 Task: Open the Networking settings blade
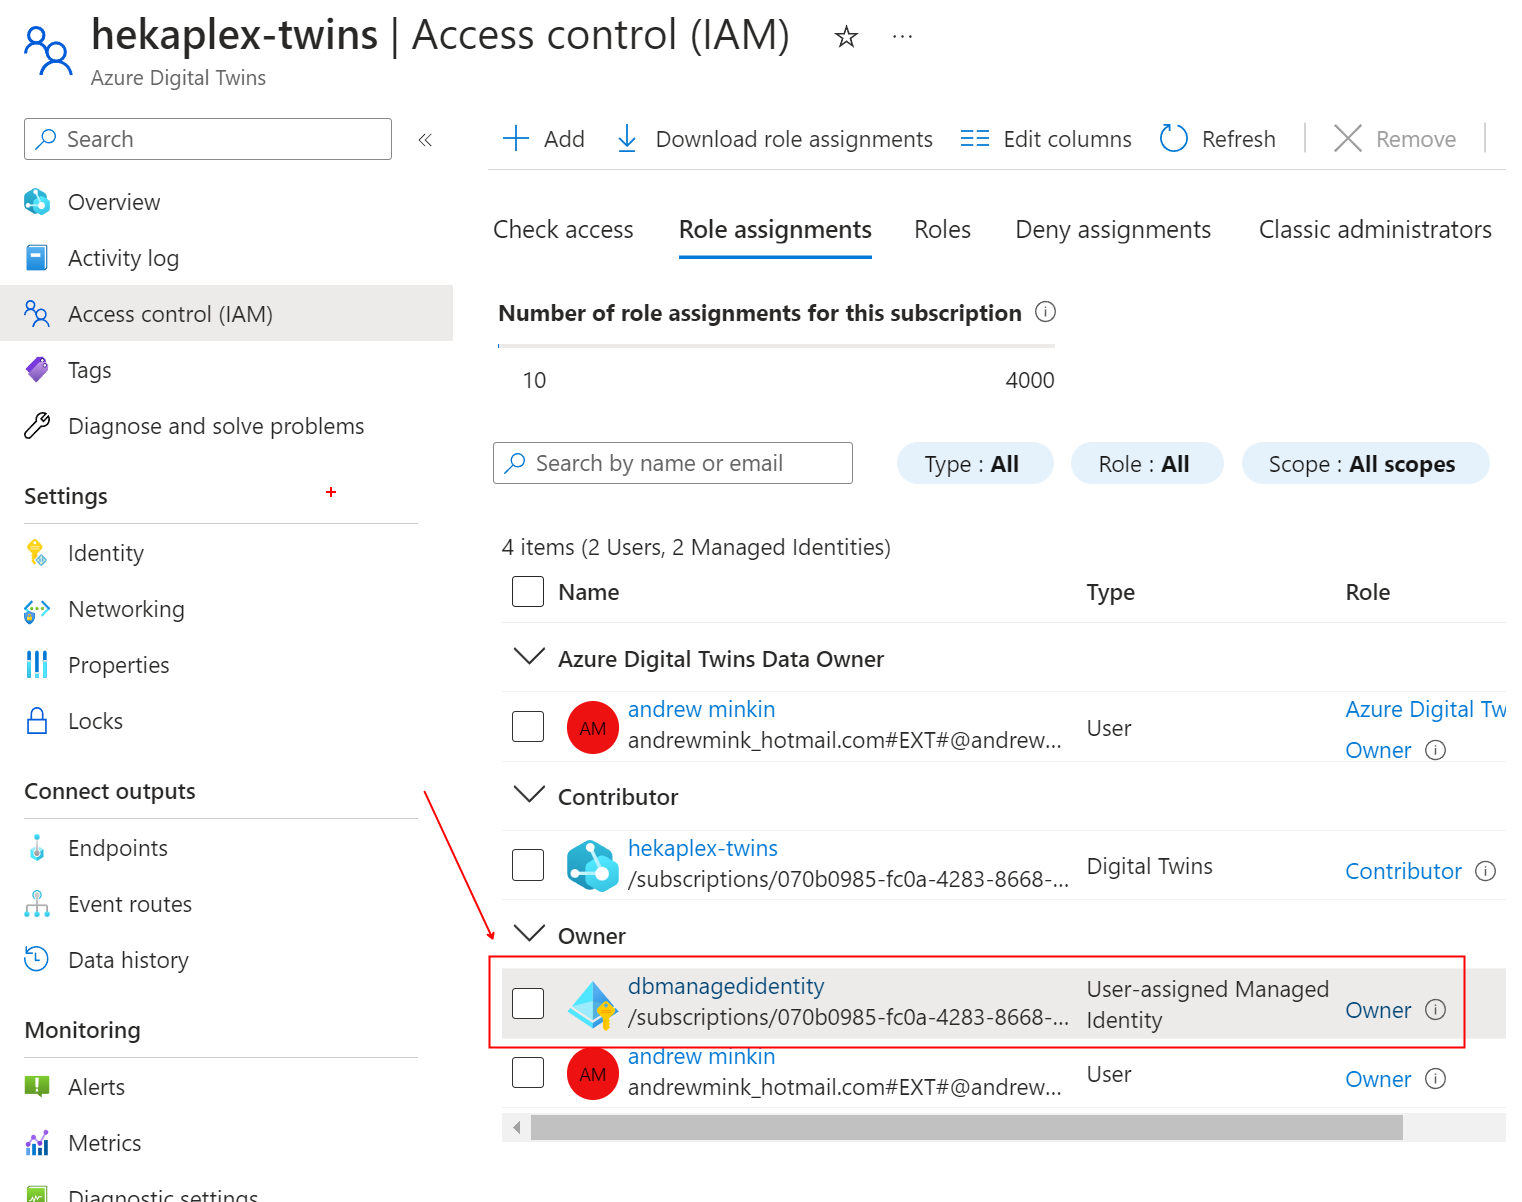pyautogui.click(x=126, y=608)
